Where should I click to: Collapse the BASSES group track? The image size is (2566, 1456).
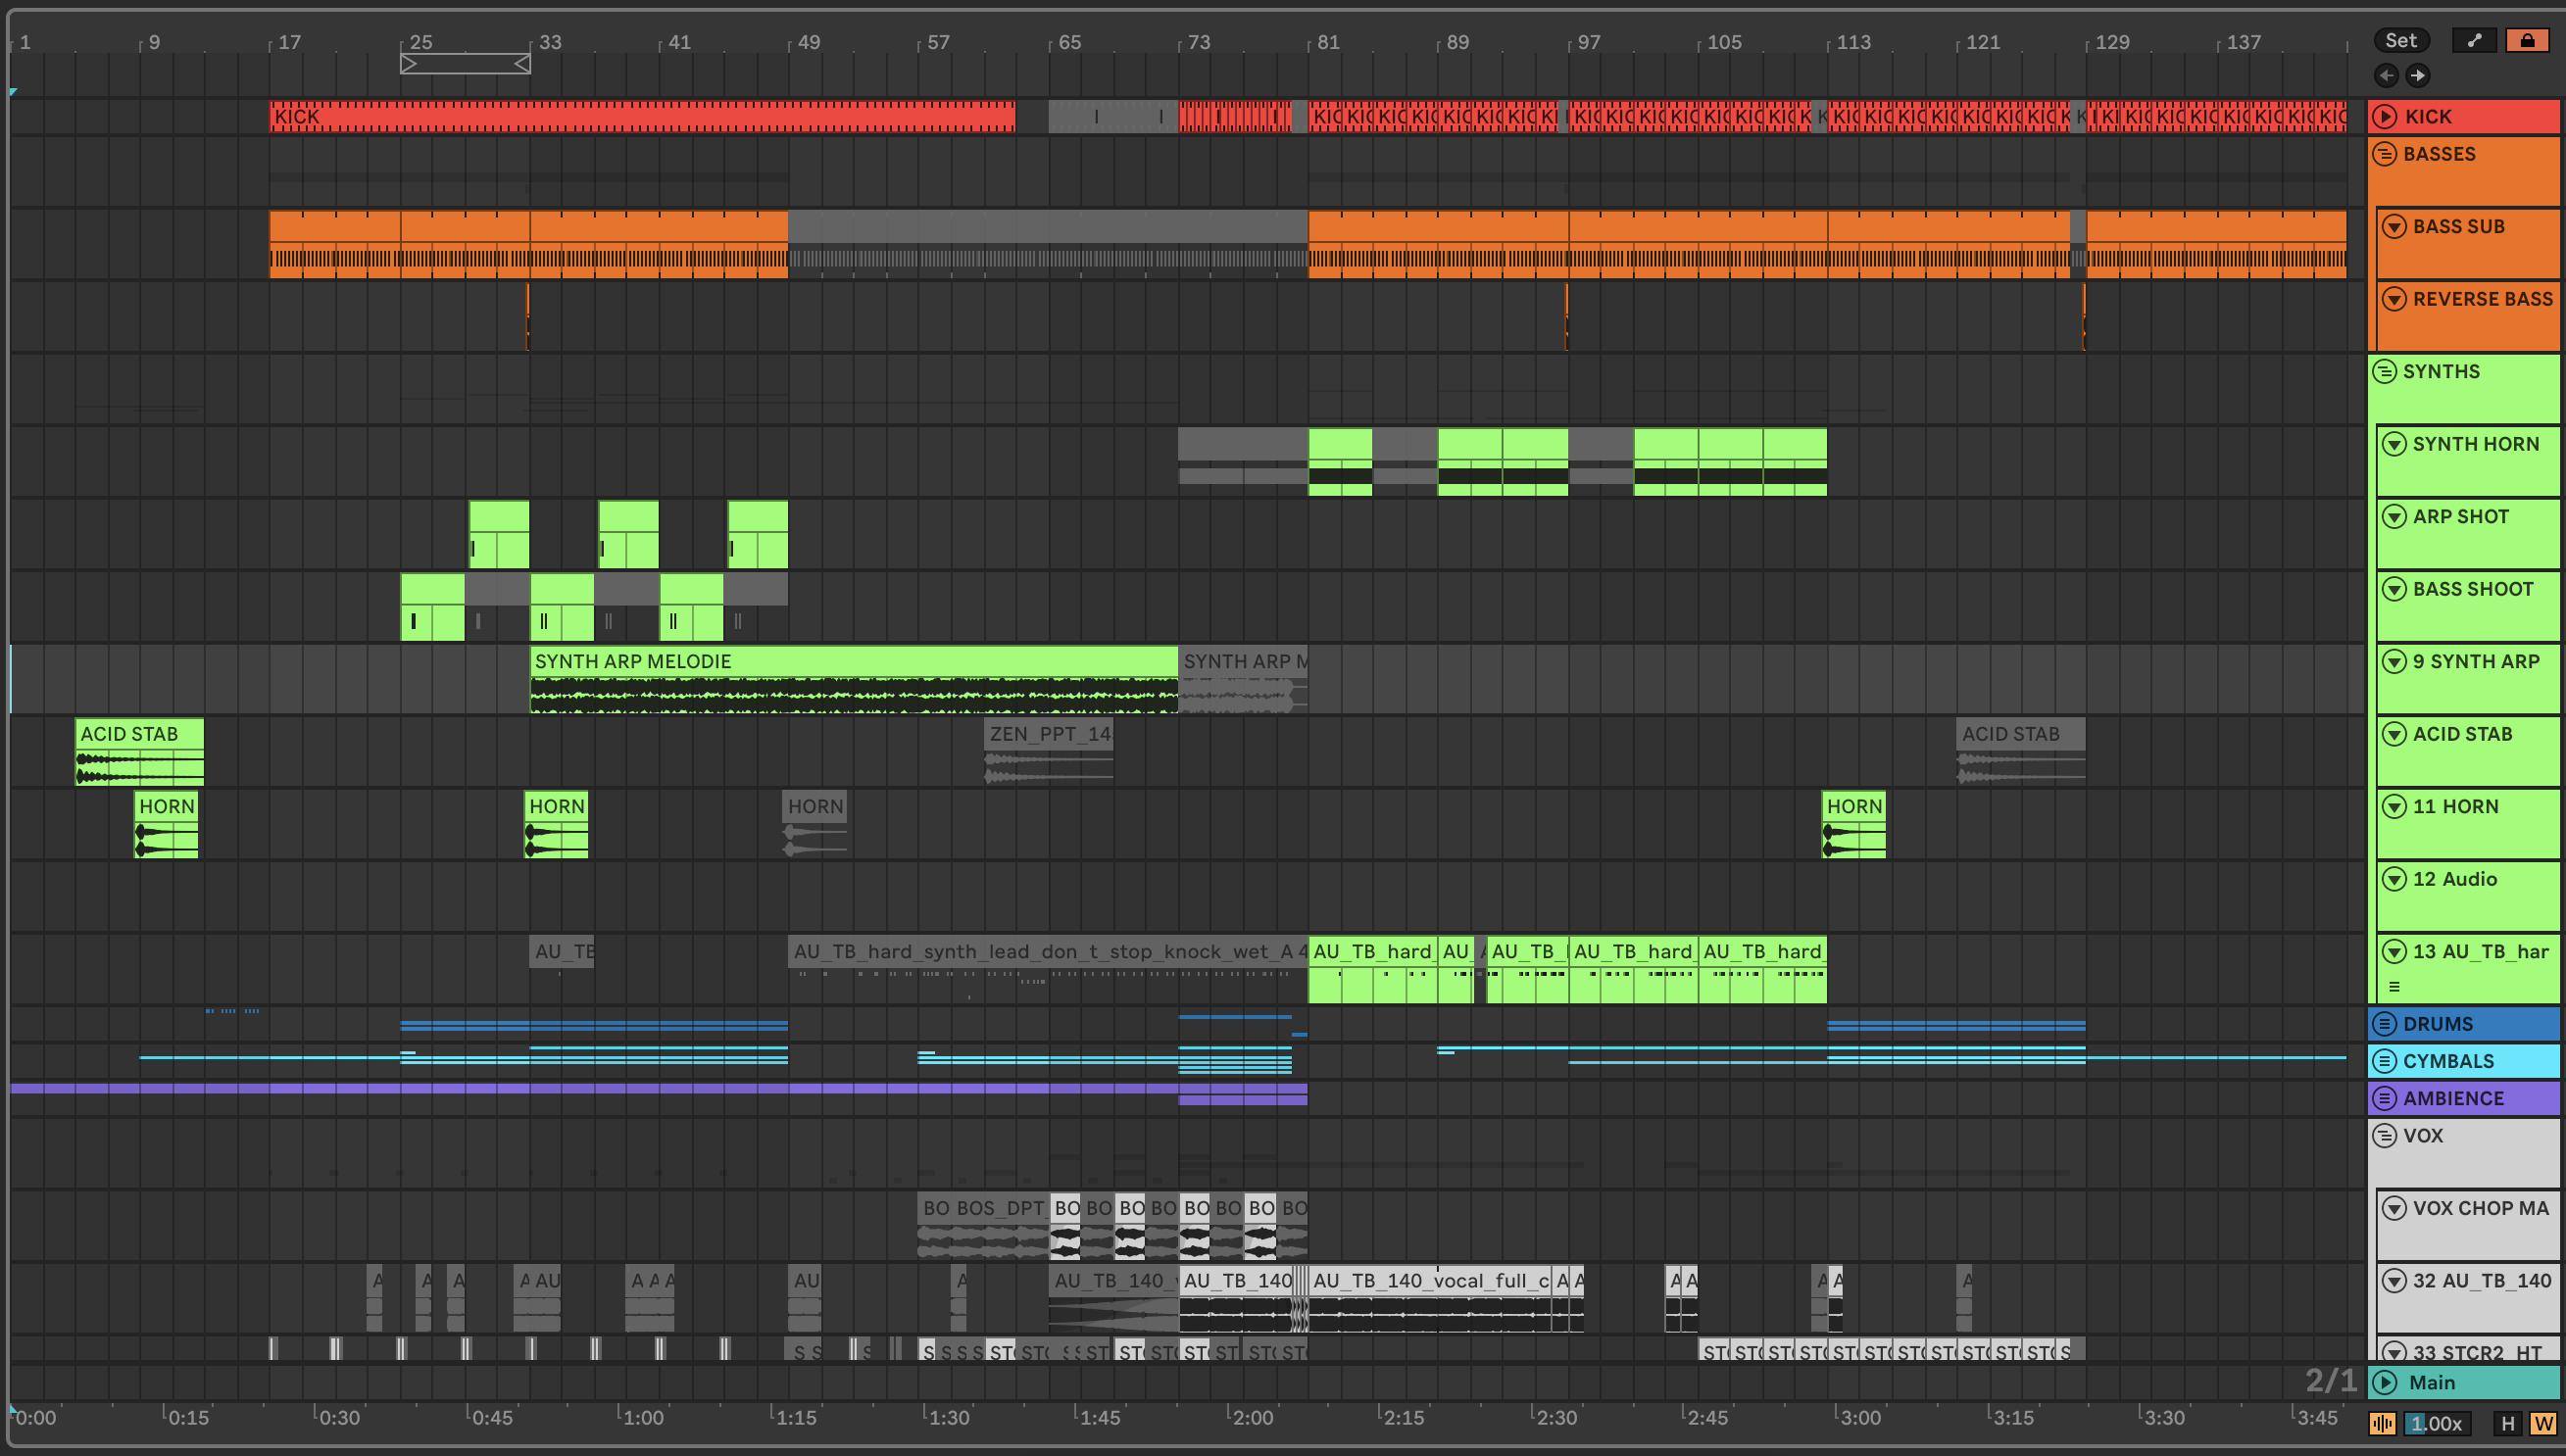click(2385, 154)
